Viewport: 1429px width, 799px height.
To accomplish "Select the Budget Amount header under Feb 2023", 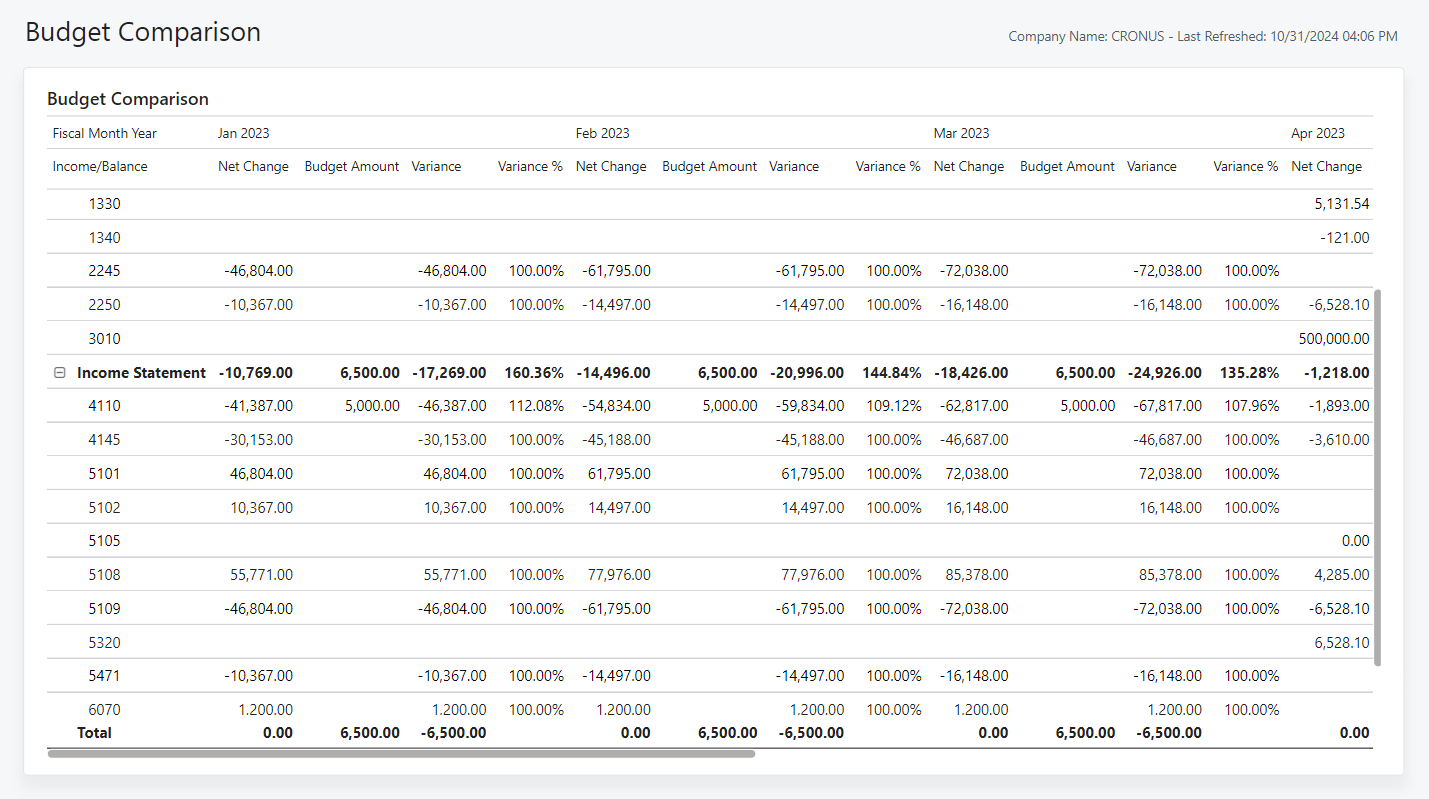I will (x=709, y=166).
